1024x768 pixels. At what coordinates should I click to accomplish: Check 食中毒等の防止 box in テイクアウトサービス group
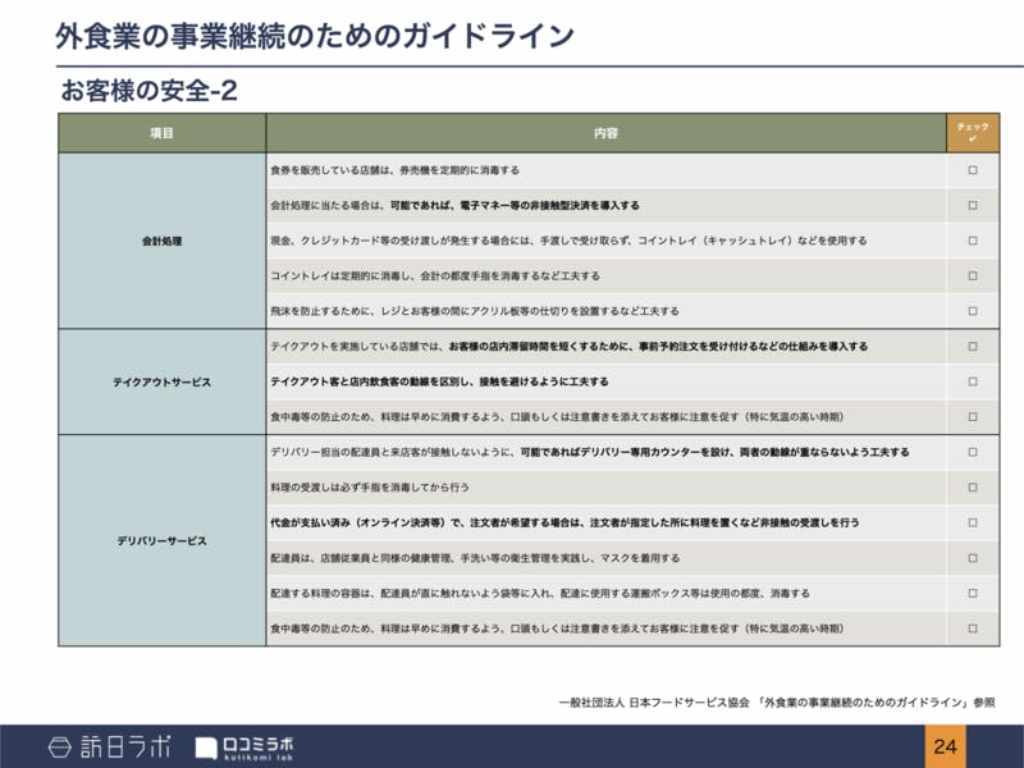tap(972, 417)
